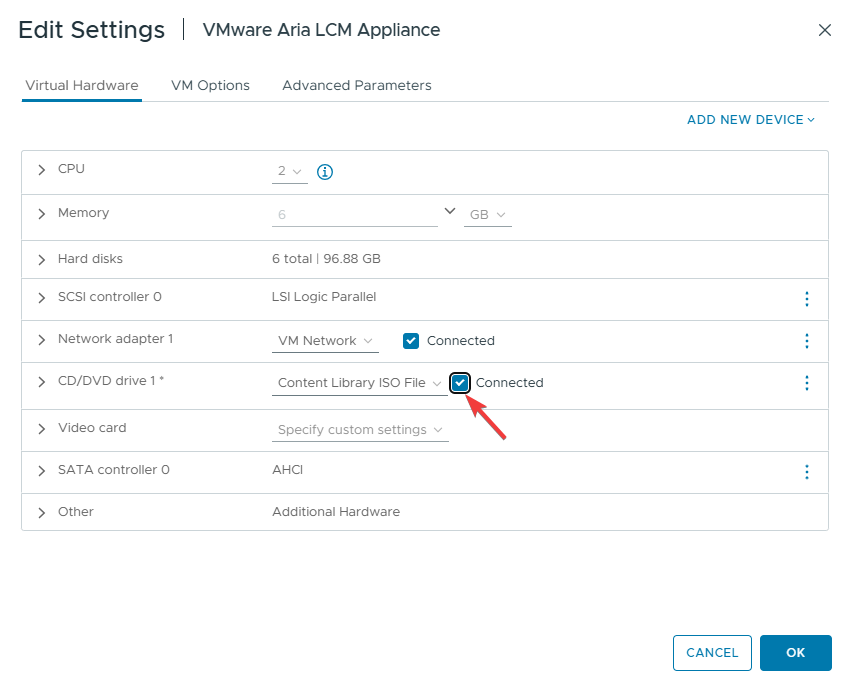Switch to the Virtual Hardware tab
The image size is (847, 689).
click(x=82, y=85)
